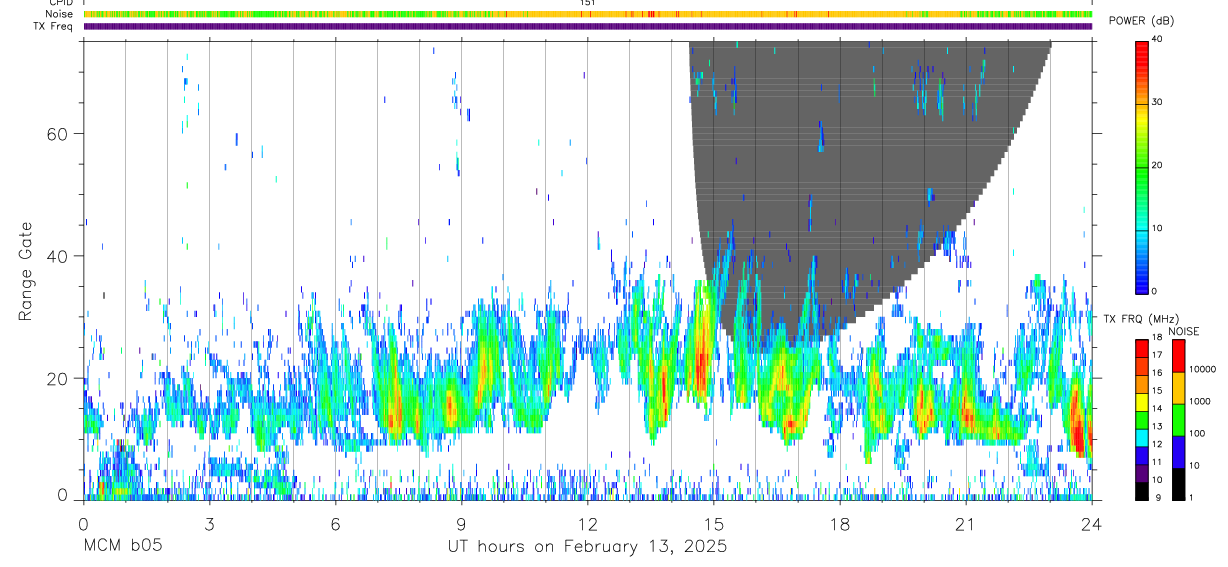Image resolution: width=1228 pixels, height=567 pixels.
Task: Click the CPID value 151
Action: 588,3
